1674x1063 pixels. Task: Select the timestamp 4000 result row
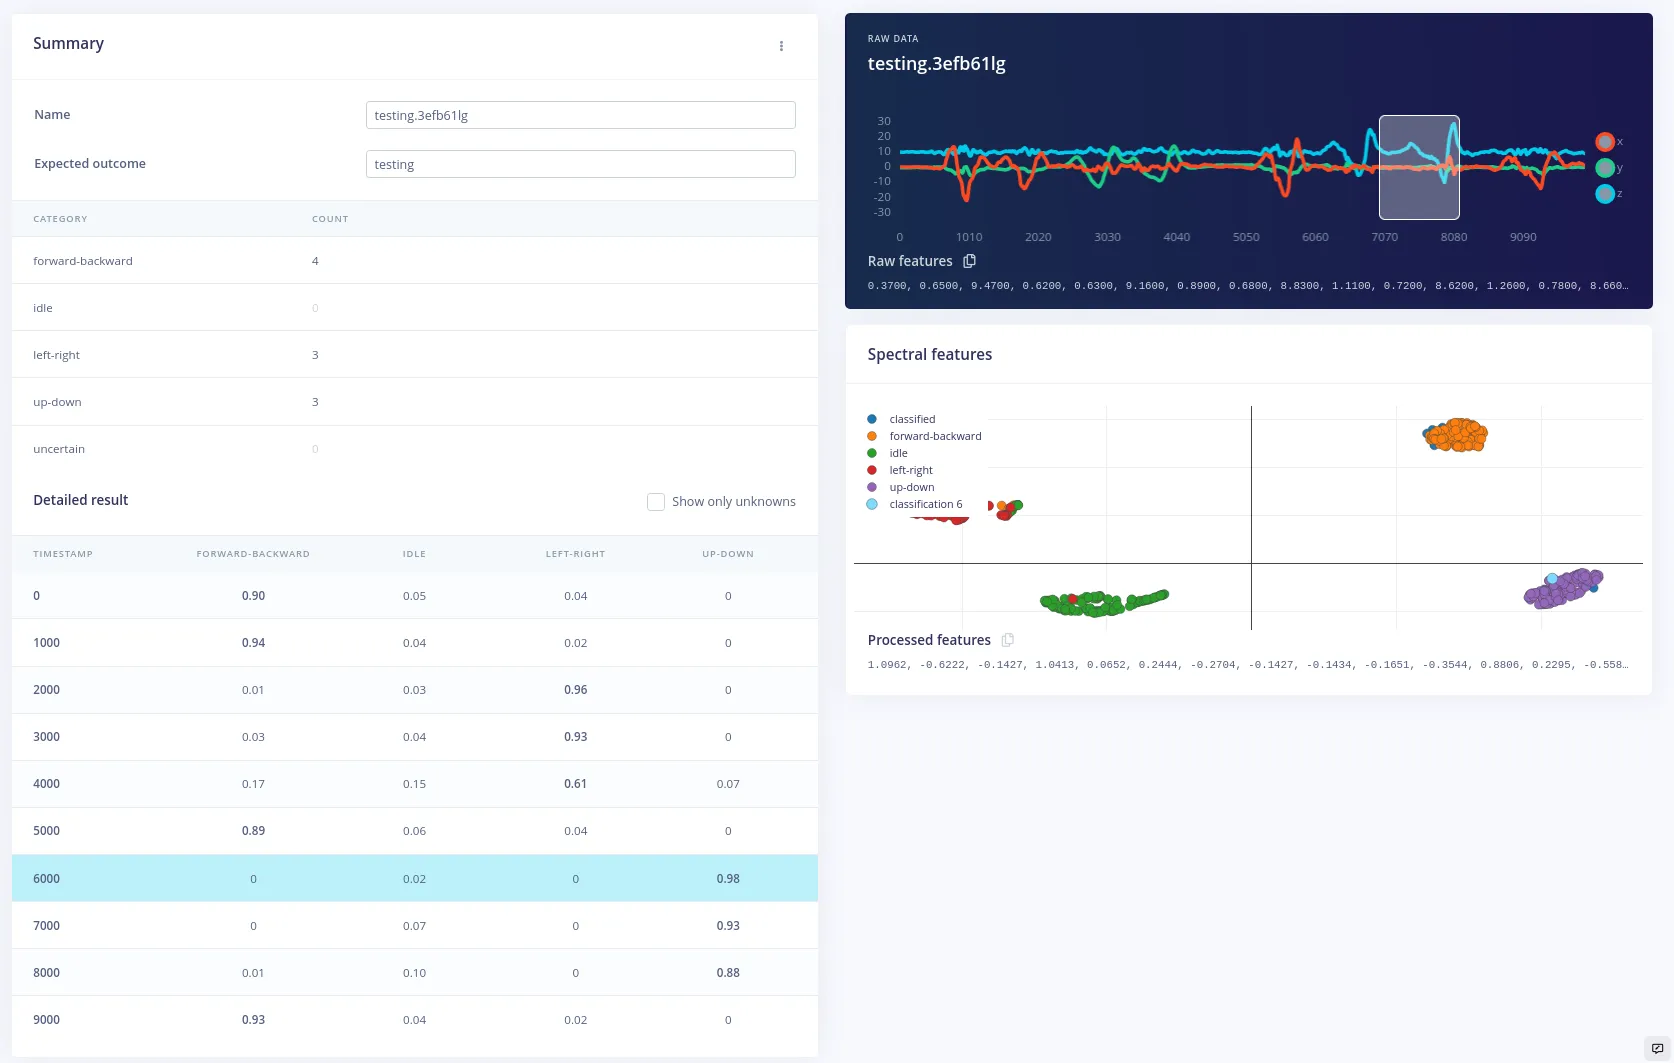pos(414,784)
